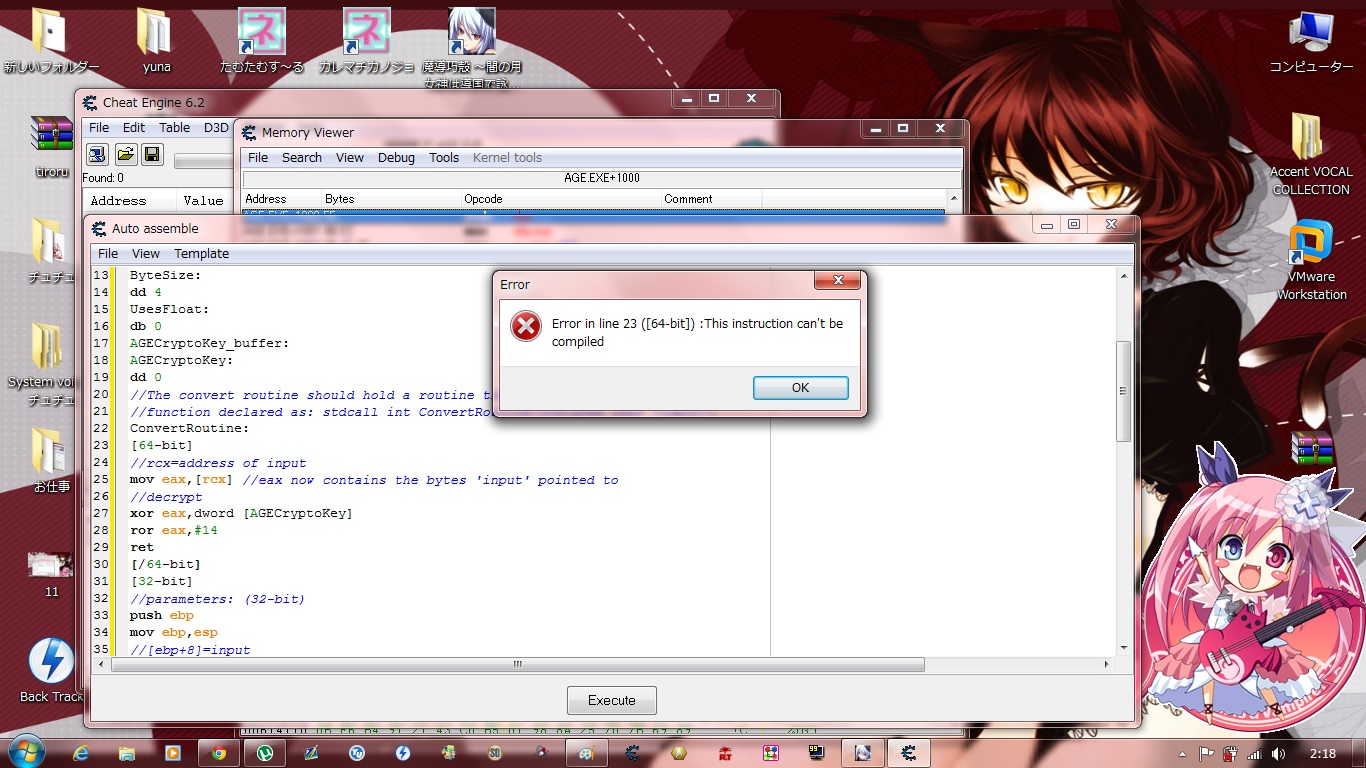Click the open process icon in Cheat Engine
Image resolution: width=1366 pixels, height=768 pixels.
(97, 154)
